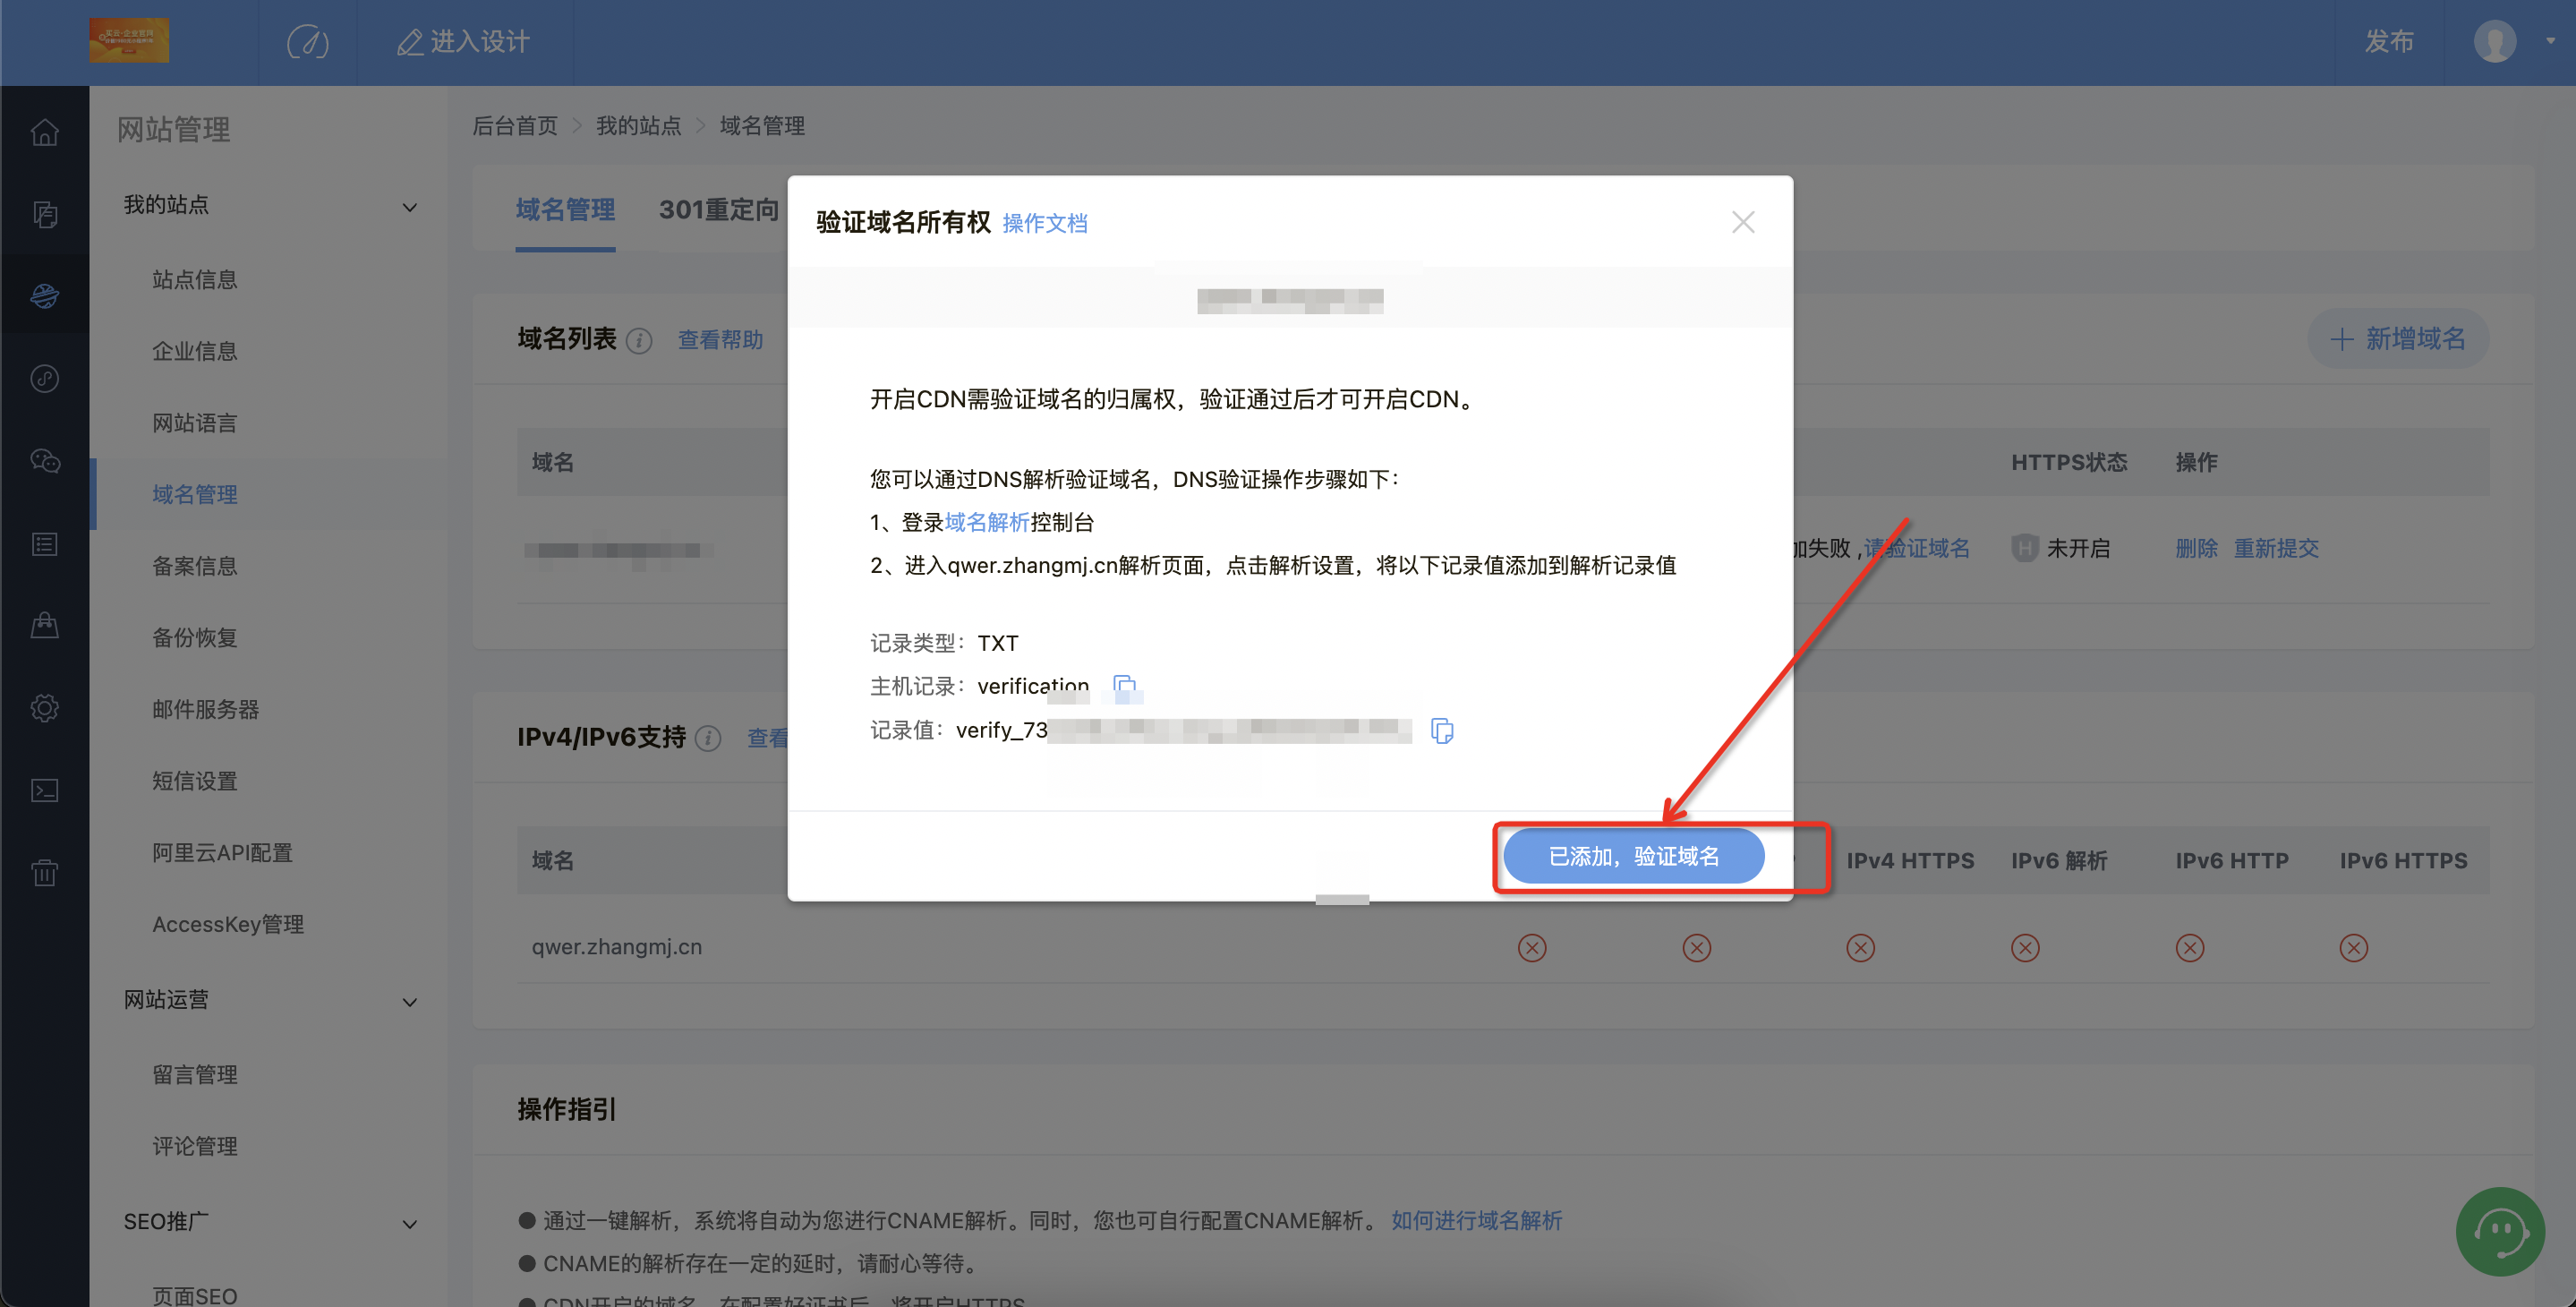Click the trash bin icon in sidebar

[x=44, y=873]
